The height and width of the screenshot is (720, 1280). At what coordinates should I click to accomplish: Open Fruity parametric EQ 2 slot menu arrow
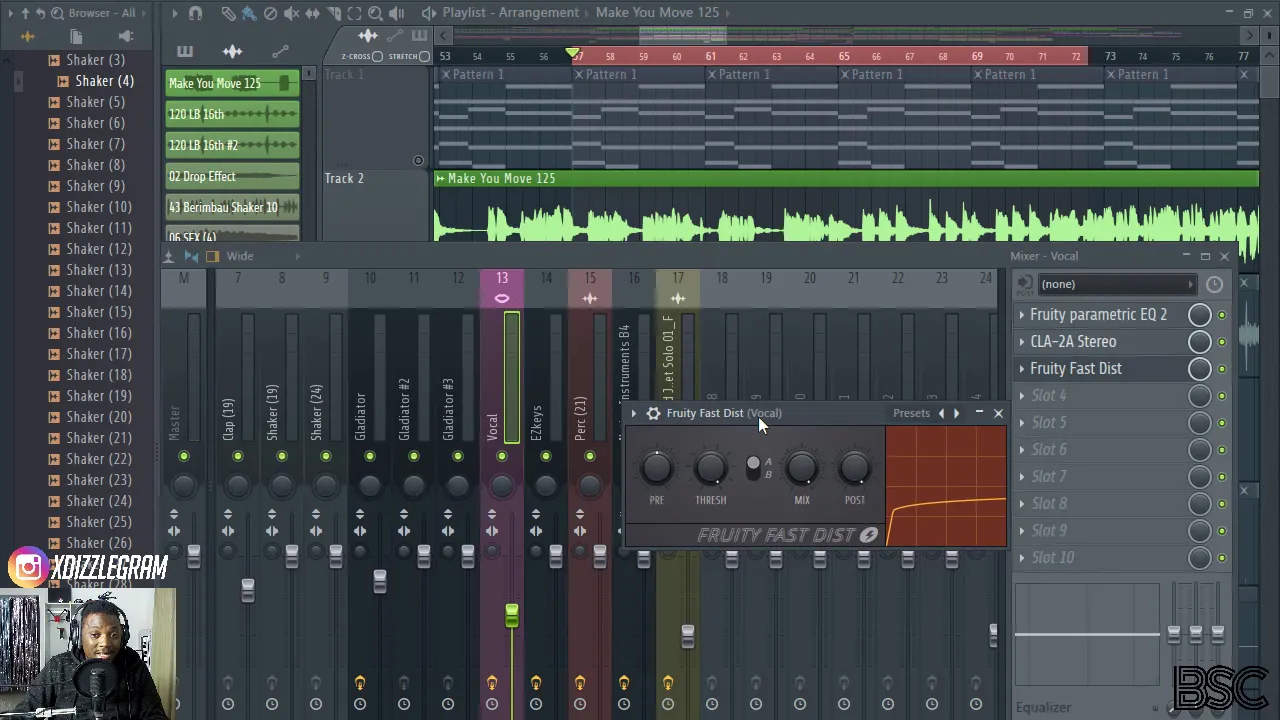point(1022,315)
